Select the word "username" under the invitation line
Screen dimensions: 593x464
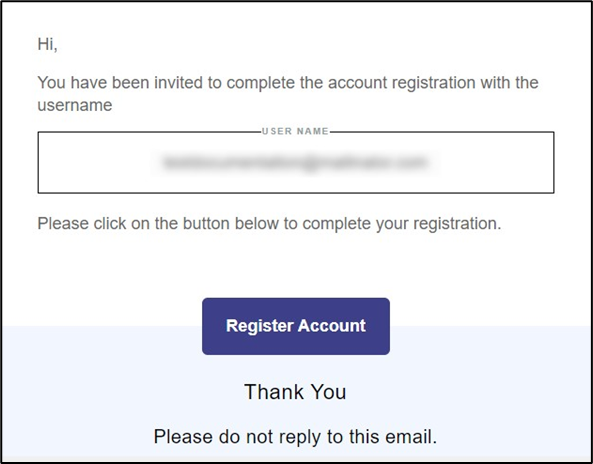coord(75,106)
